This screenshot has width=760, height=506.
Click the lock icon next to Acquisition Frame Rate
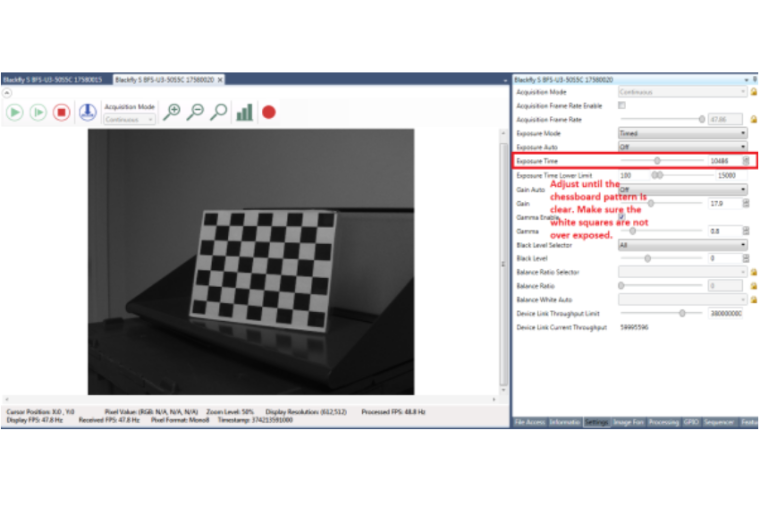(753, 119)
